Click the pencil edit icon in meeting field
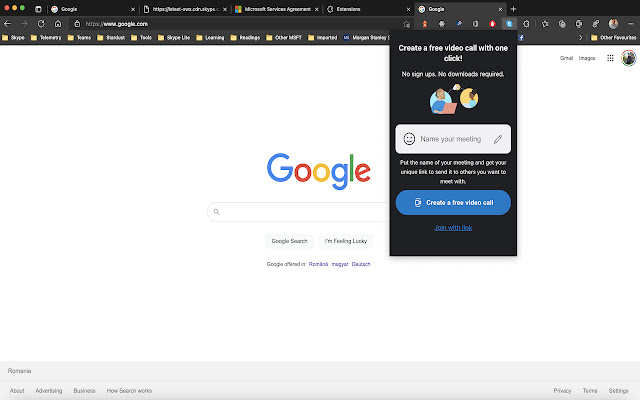This screenshot has width=640, height=400. [x=498, y=139]
